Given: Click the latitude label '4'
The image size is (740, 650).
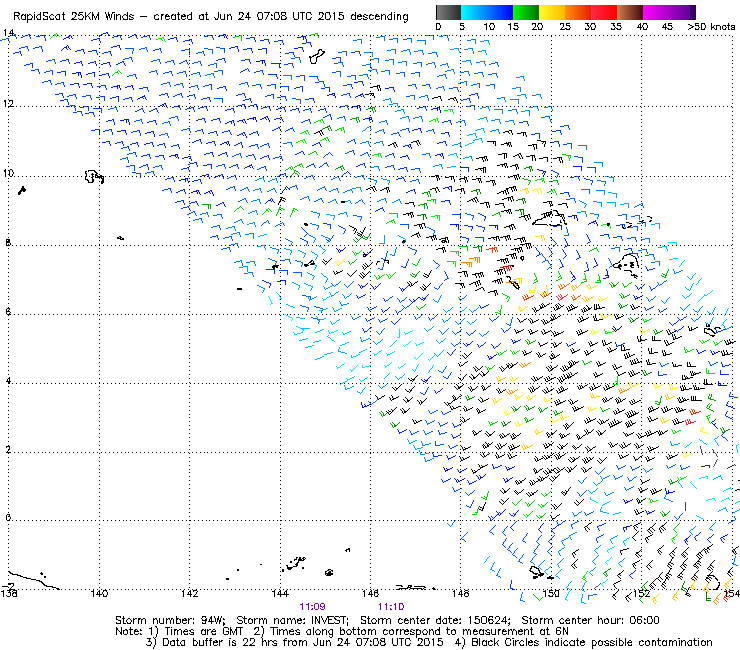Looking at the screenshot, I should 8,380.
